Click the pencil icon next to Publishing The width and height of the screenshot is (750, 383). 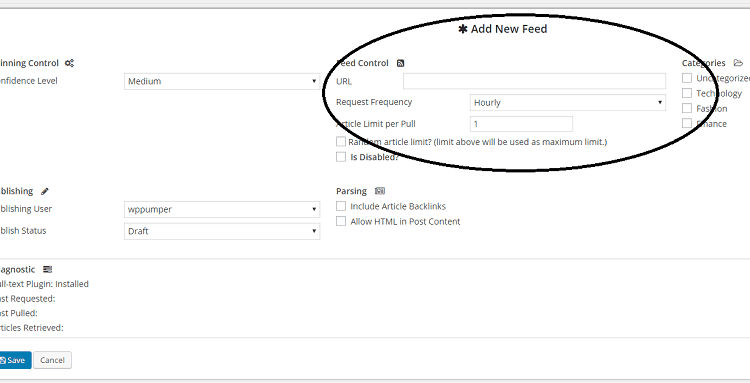[44, 191]
